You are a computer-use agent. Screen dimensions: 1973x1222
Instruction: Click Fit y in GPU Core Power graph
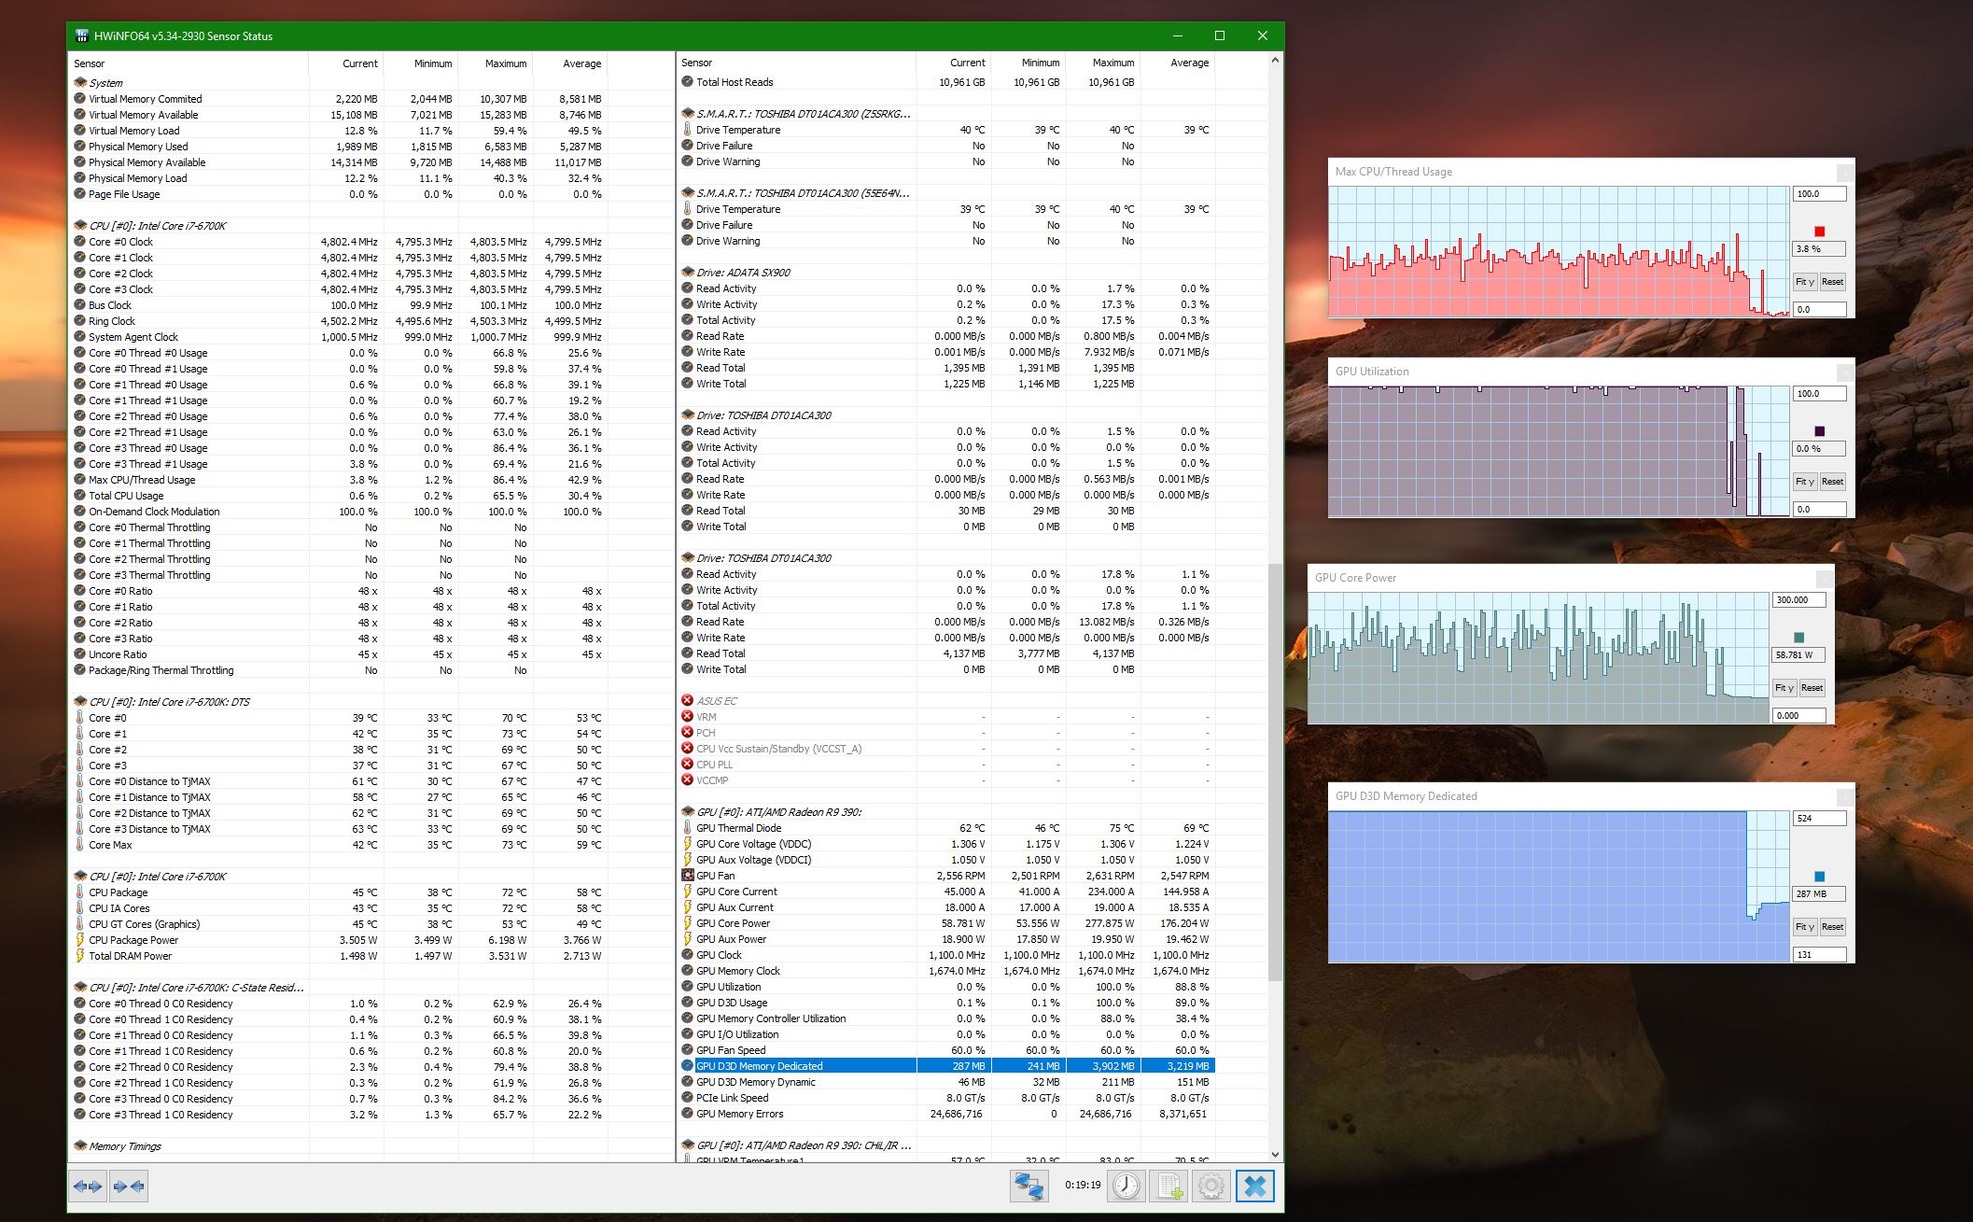pyautogui.click(x=1785, y=688)
